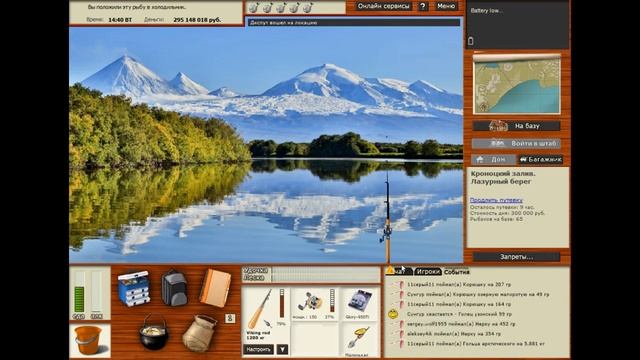This screenshot has height=360, width=640.
Task: Click the На базу button
Action: (516, 126)
